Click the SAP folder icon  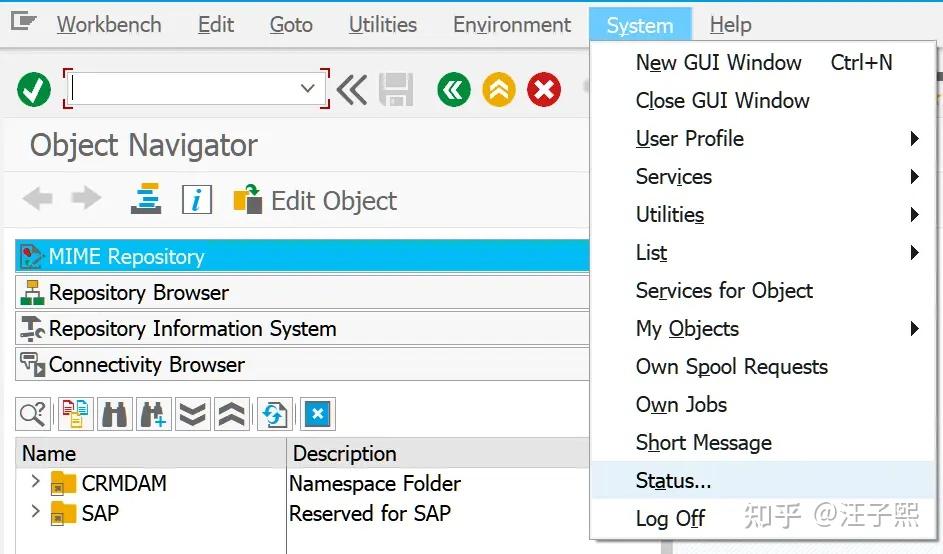click(x=63, y=513)
